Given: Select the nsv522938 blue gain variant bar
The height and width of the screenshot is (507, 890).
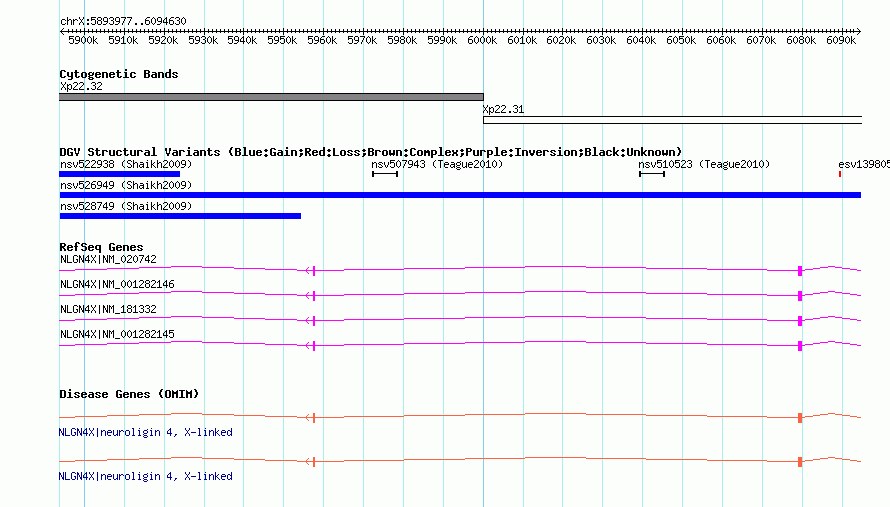Looking at the screenshot, I should coord(120,174).
